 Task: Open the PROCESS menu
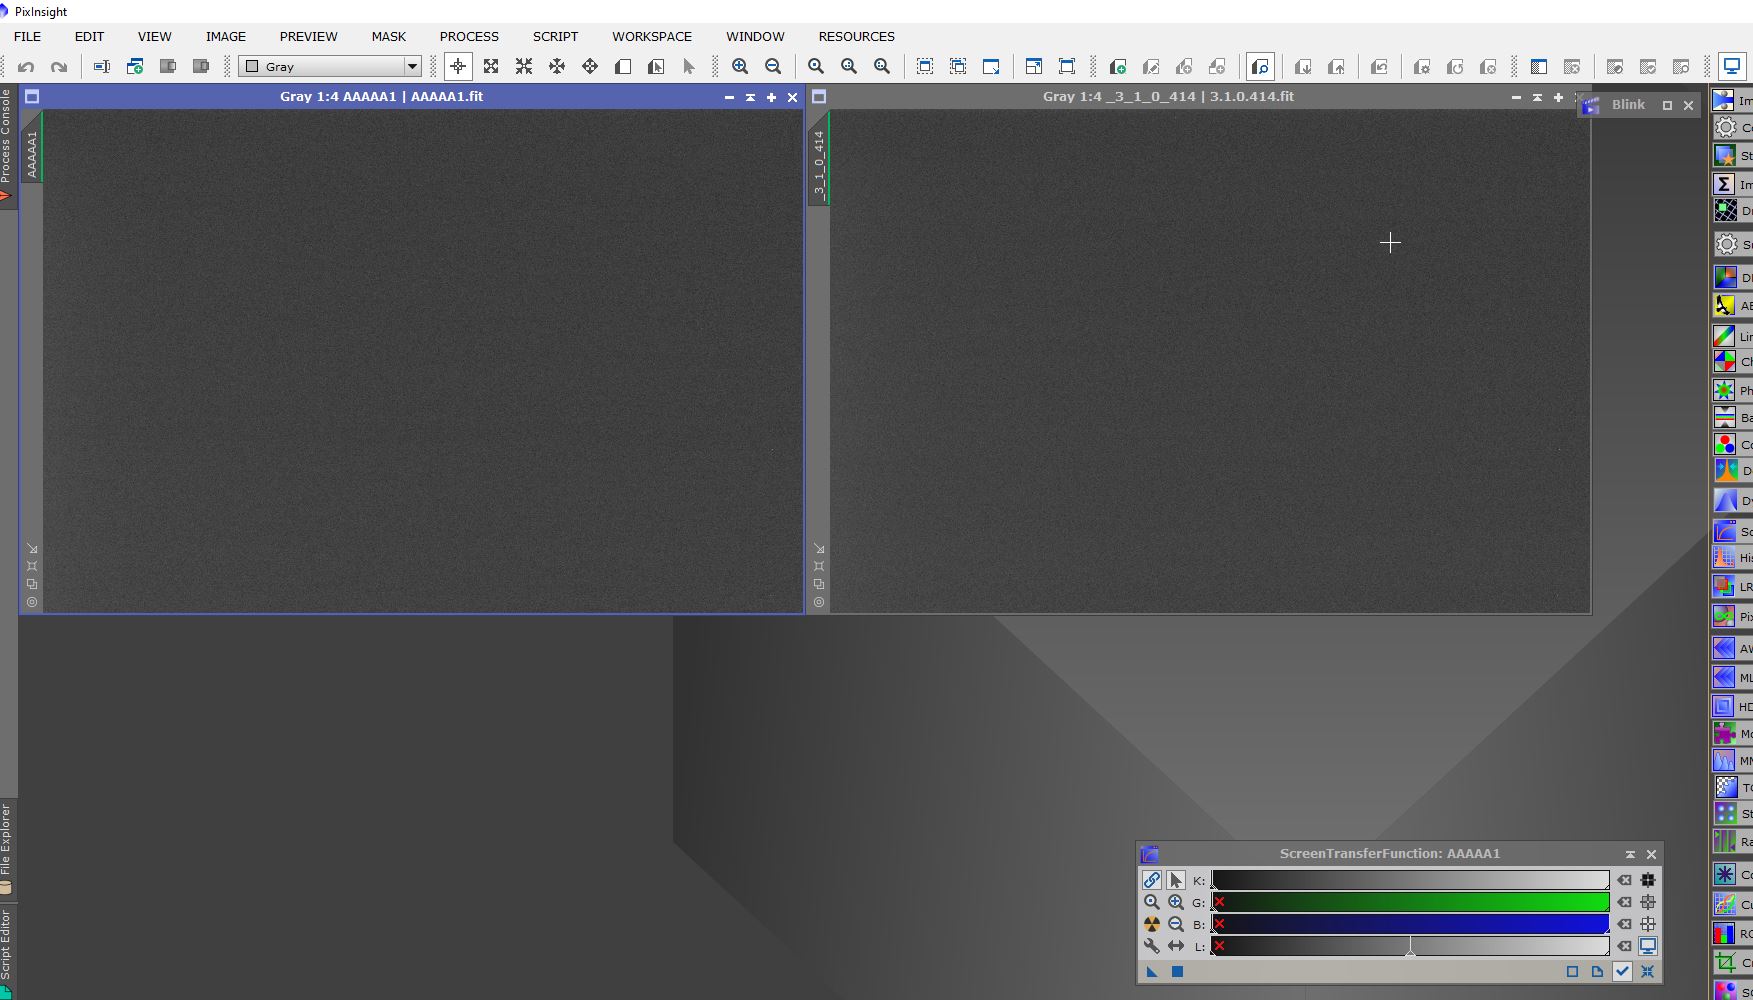coord(469,36)
